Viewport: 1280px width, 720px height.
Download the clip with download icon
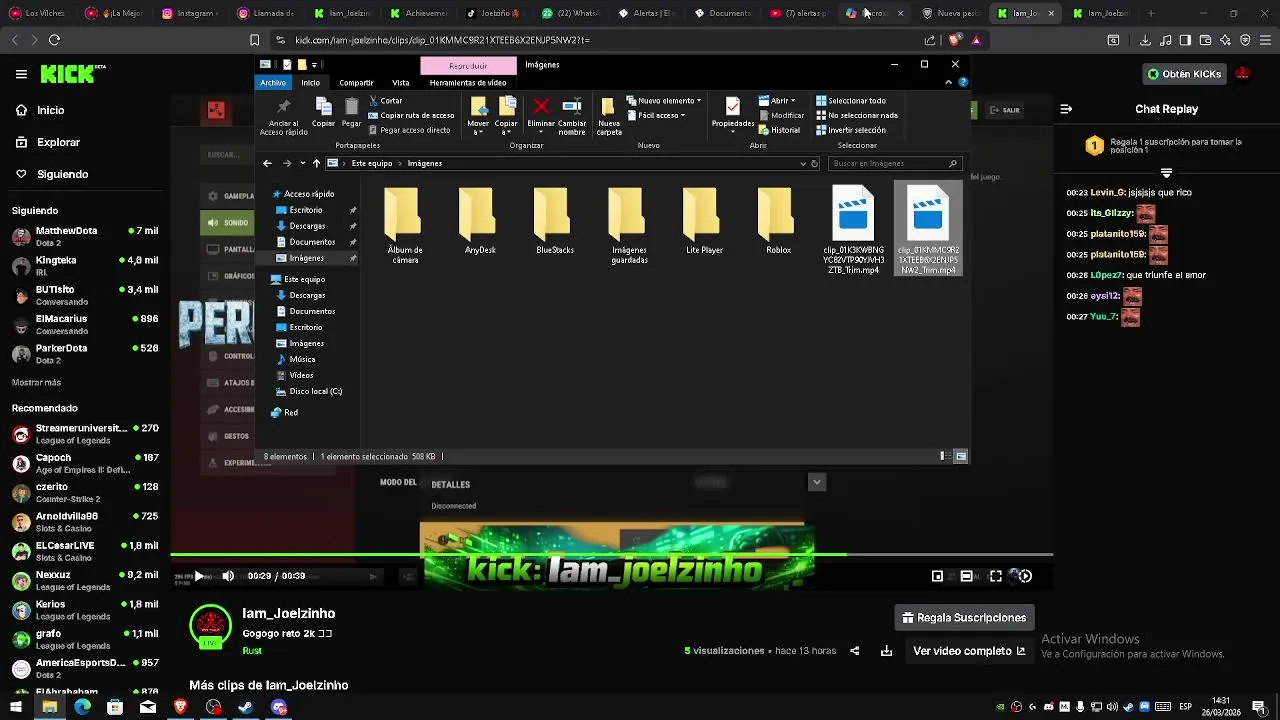(886, 651)
